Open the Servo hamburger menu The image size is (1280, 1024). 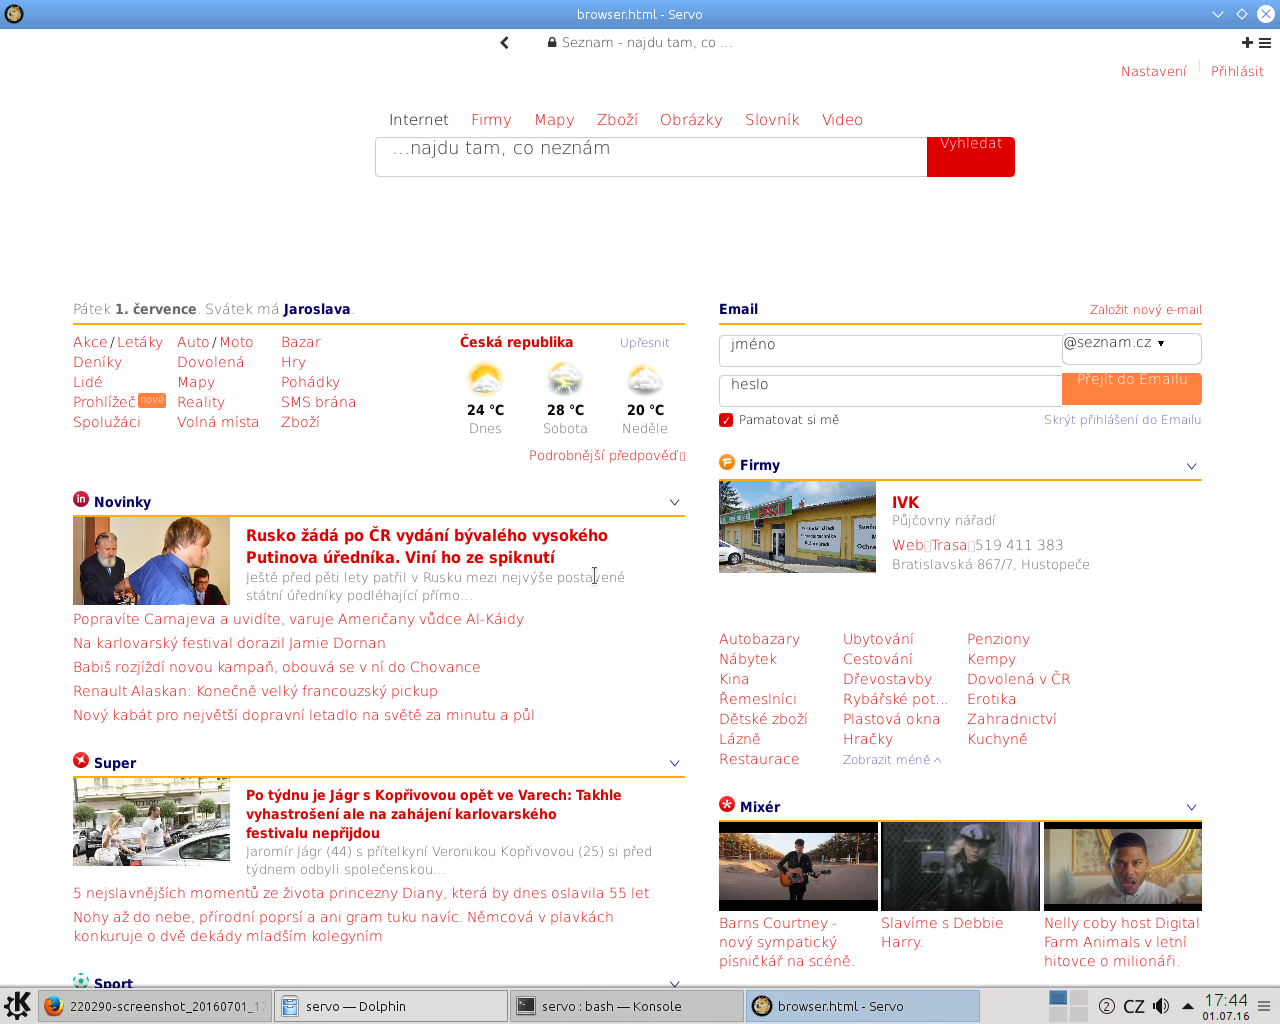1265,43
